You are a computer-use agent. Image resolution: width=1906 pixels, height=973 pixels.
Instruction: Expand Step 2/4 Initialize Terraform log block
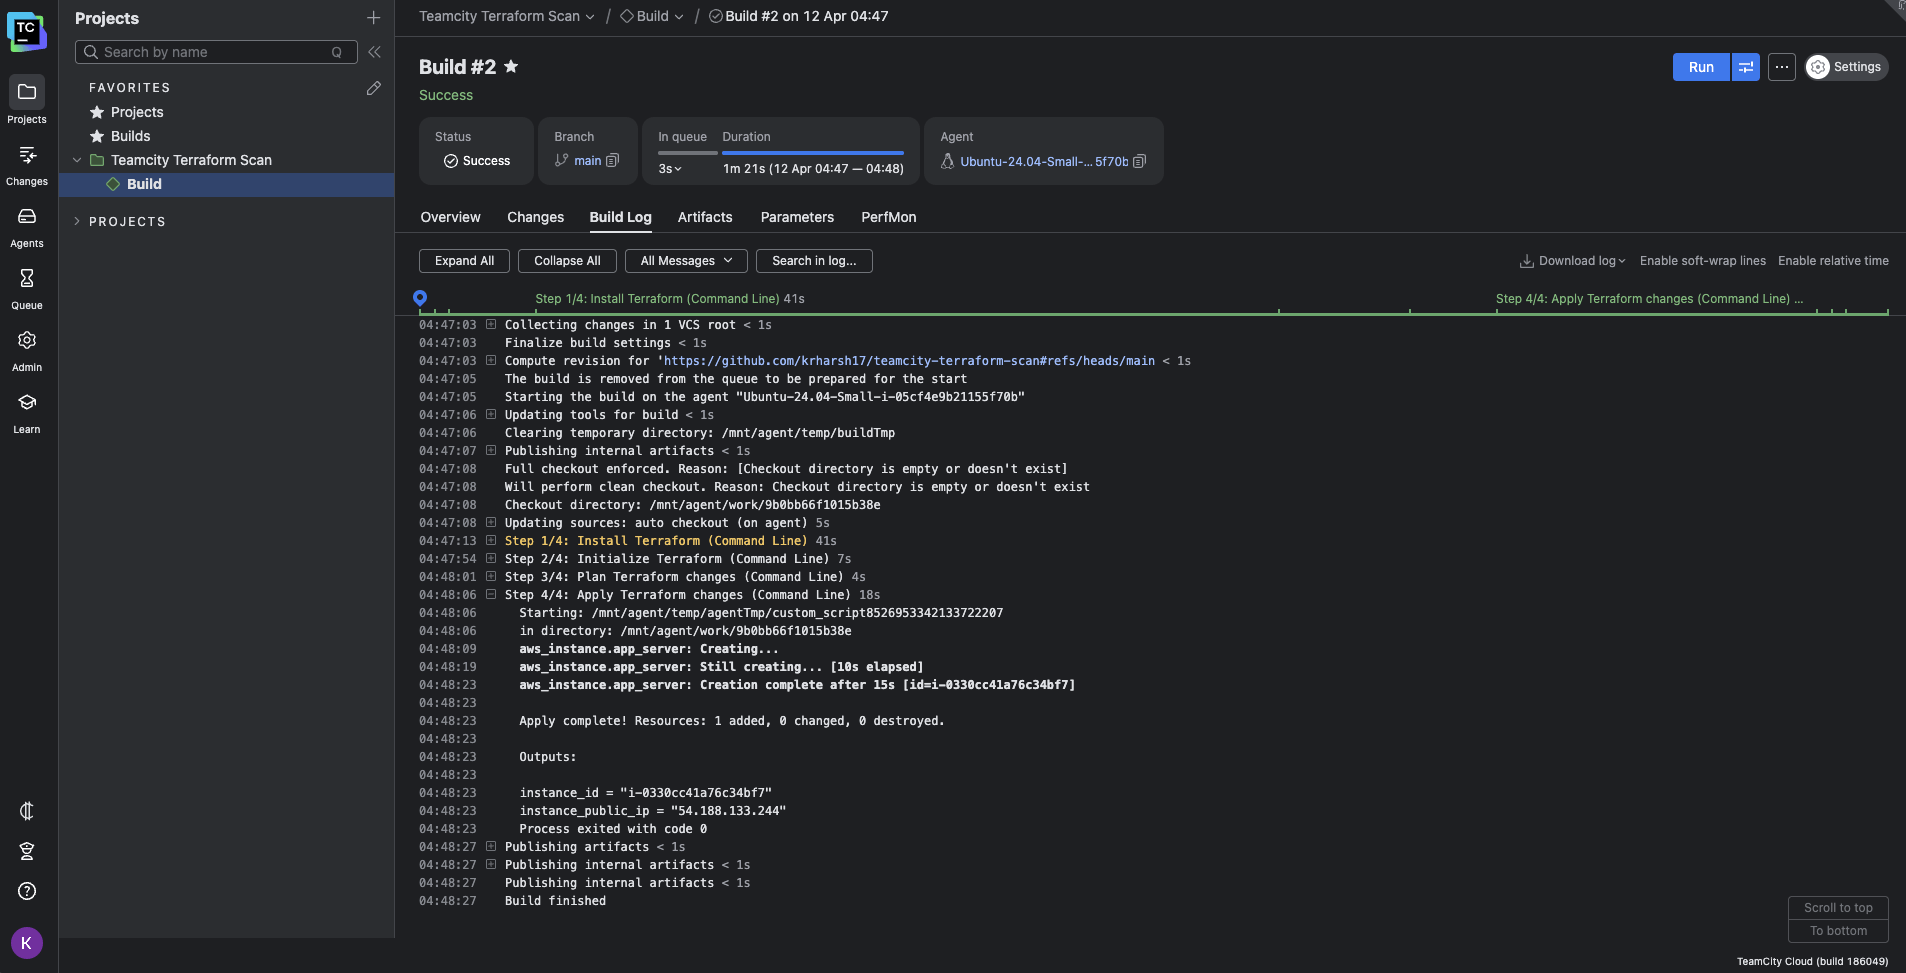click(x=491, y=558)
